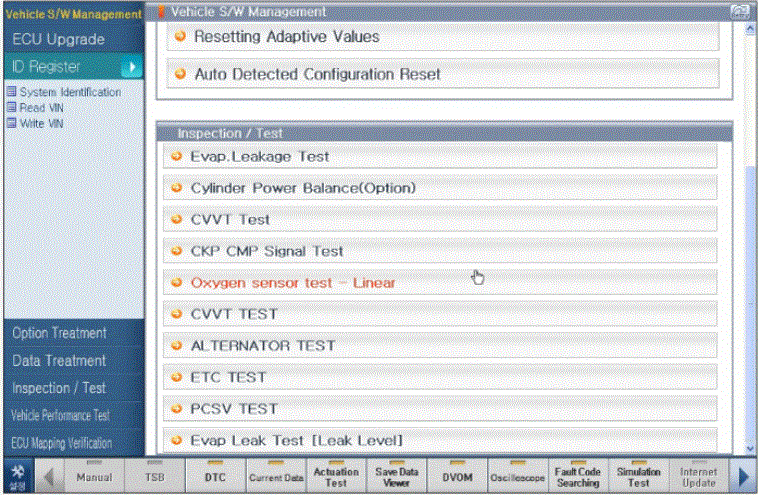Viewport: 758px width, 495px height.
Task: Launch DVOM from the bottom toolbar
Action: [x=457, y=477]
